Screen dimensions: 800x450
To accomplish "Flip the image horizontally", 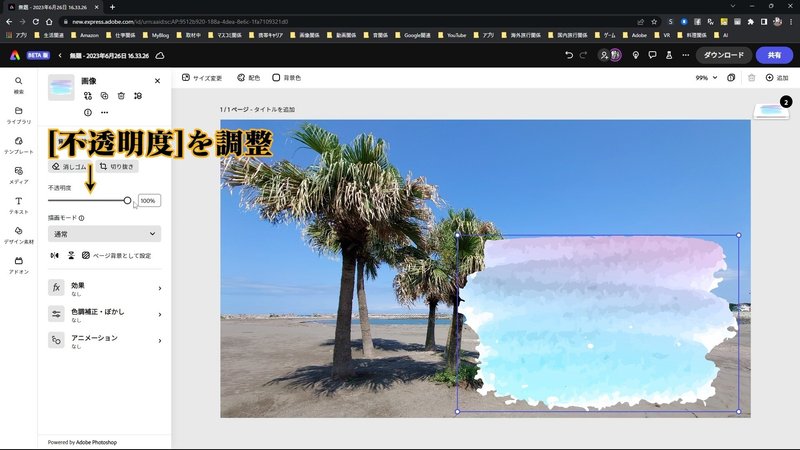I will click(x=55, y=255).
